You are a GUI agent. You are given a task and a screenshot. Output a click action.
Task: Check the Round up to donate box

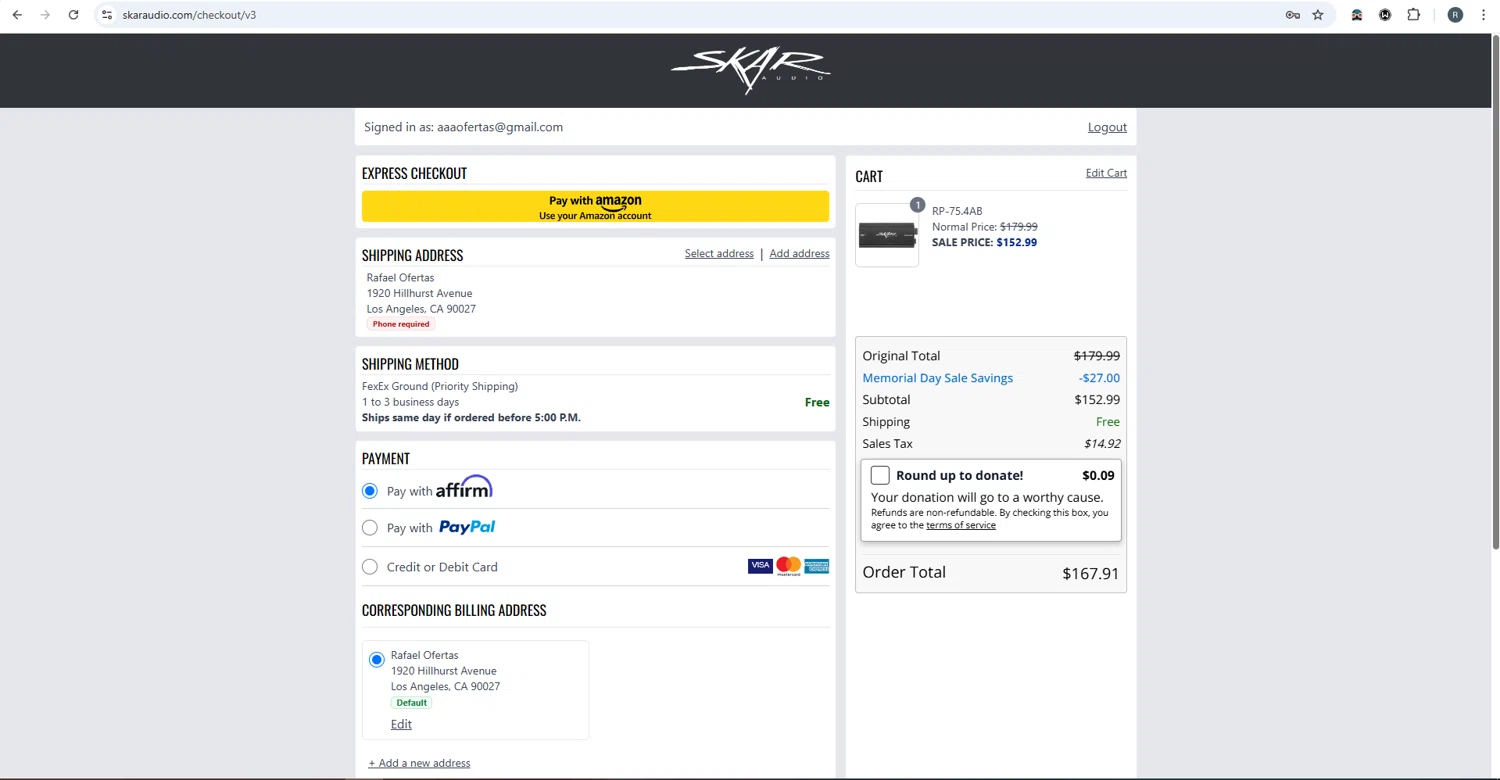[880, 475]
